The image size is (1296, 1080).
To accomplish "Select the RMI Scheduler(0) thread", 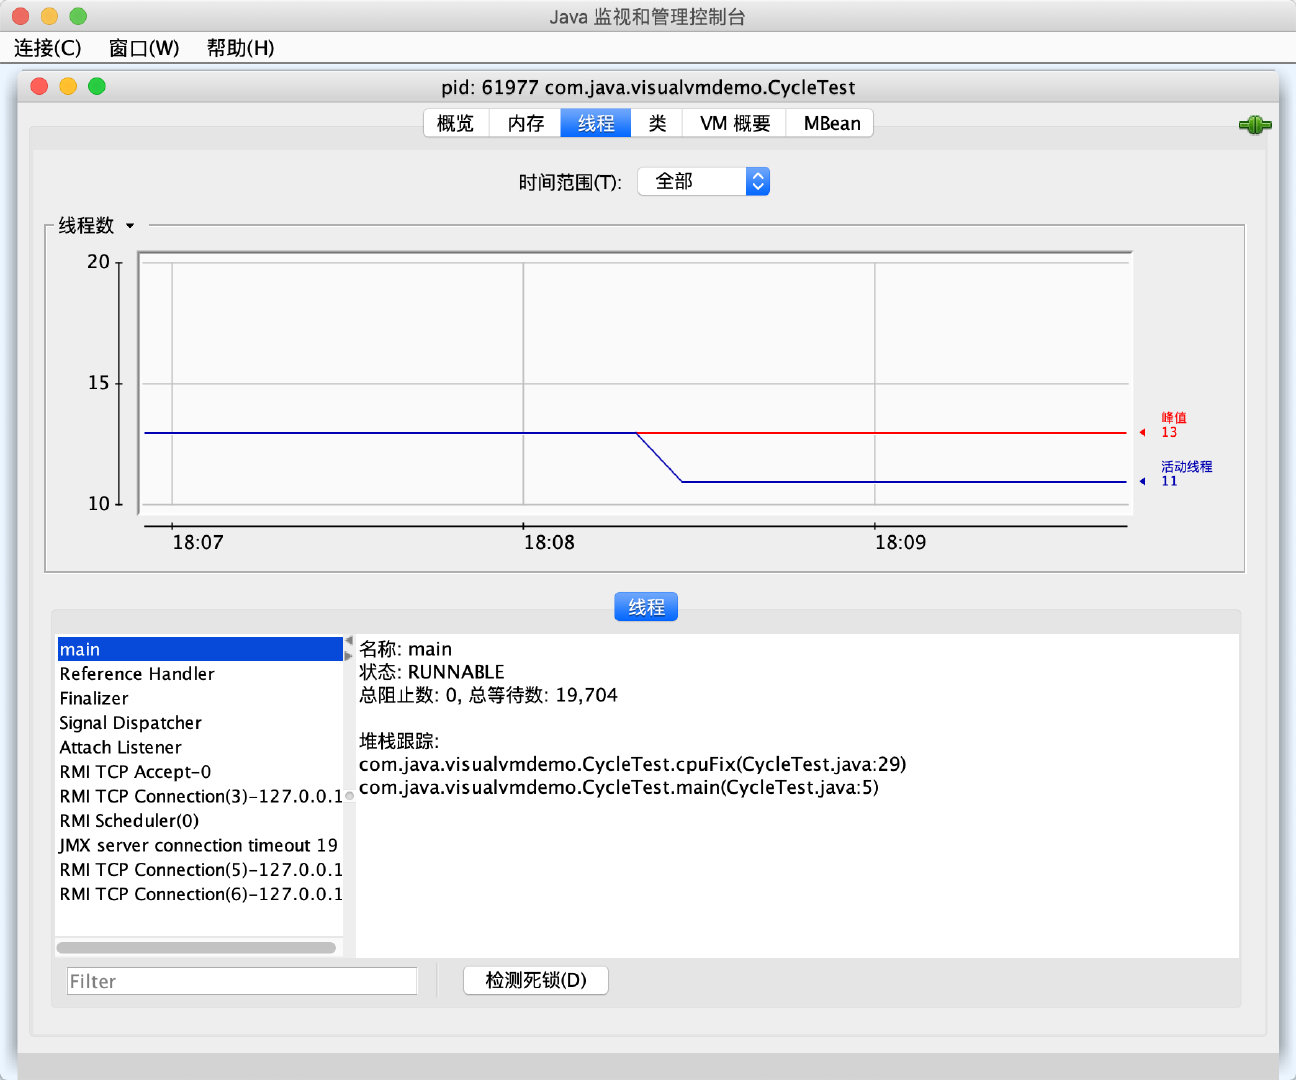I will [x=200, y=821].
